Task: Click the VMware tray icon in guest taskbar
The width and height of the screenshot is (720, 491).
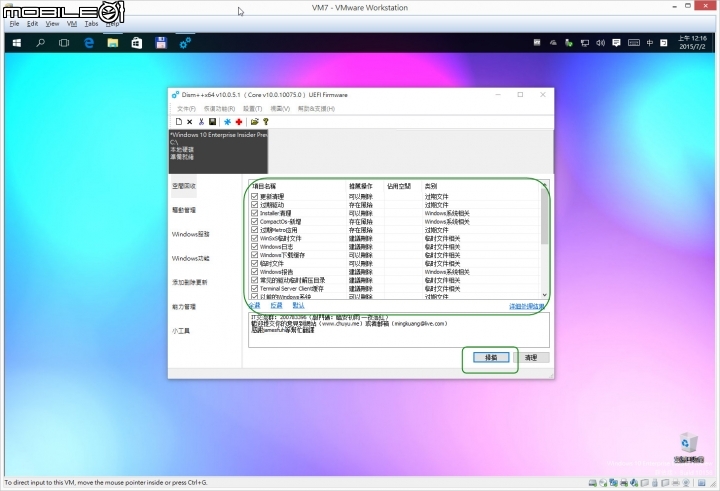Action: [537, 43]
